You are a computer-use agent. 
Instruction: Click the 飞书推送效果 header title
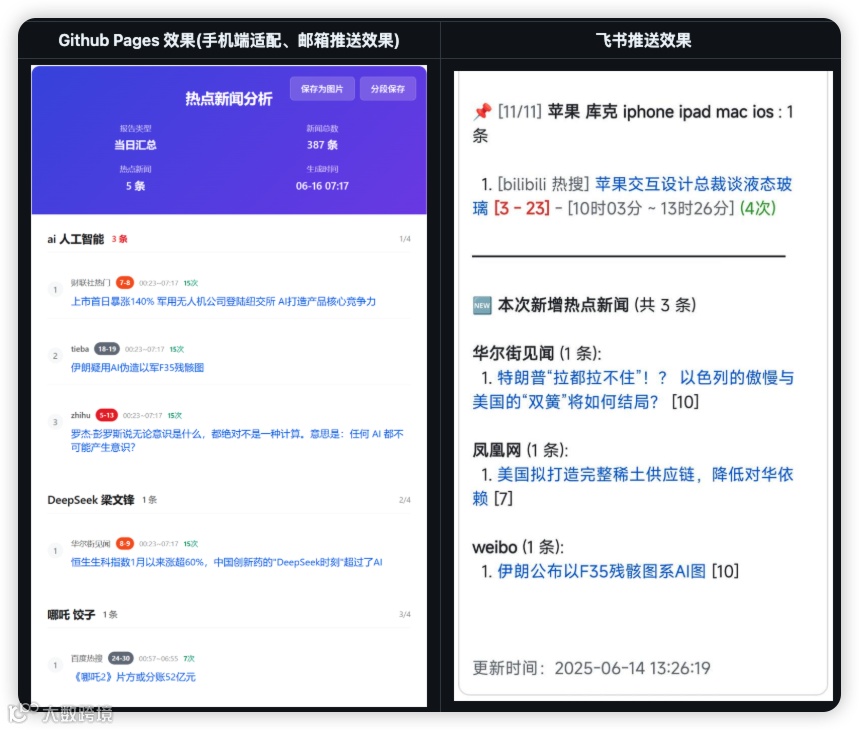[x=643, y=40]
